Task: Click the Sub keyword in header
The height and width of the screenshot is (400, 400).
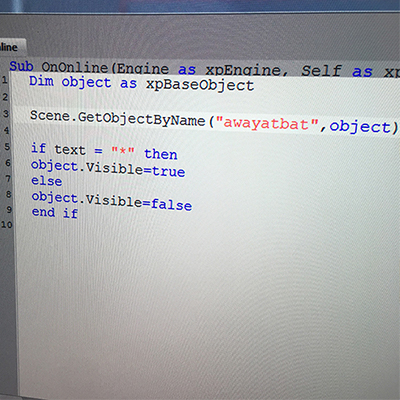Action: (x=21, y=66)
